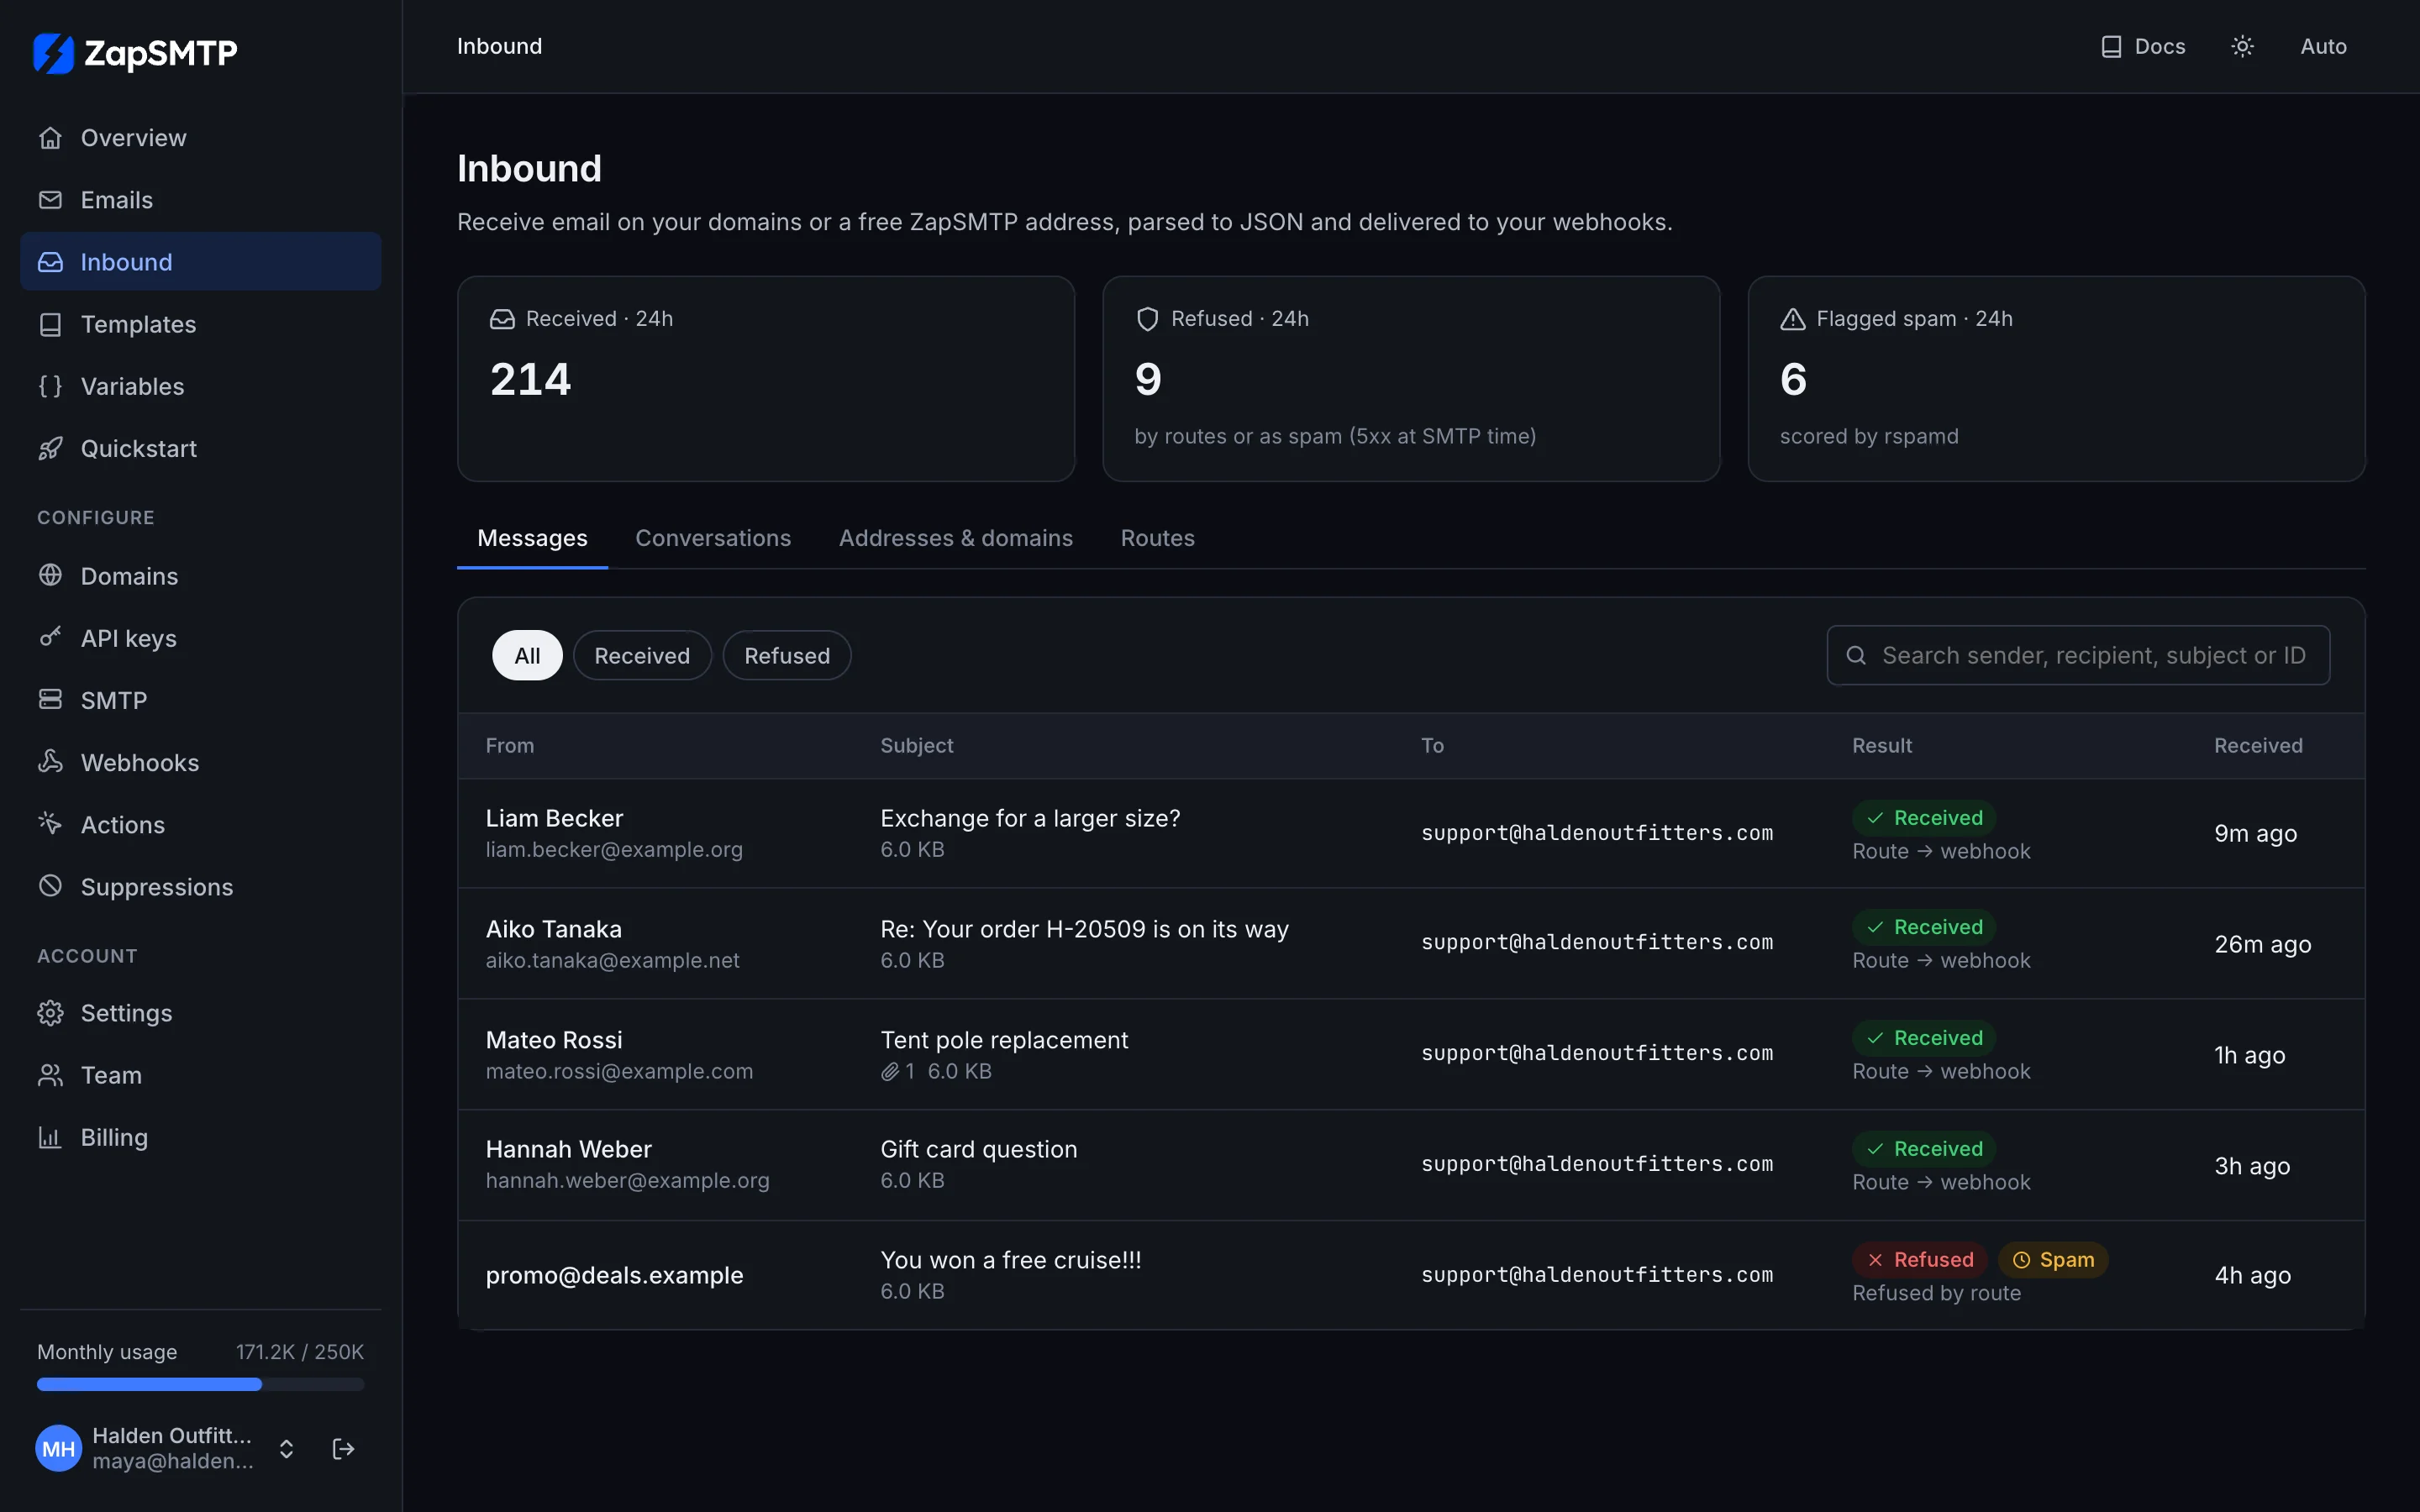This screenshot has height=1512, width=2420.
Task: Click the magnifier icon in search box
Action: pyautogui.click(x=1856, y=655)
